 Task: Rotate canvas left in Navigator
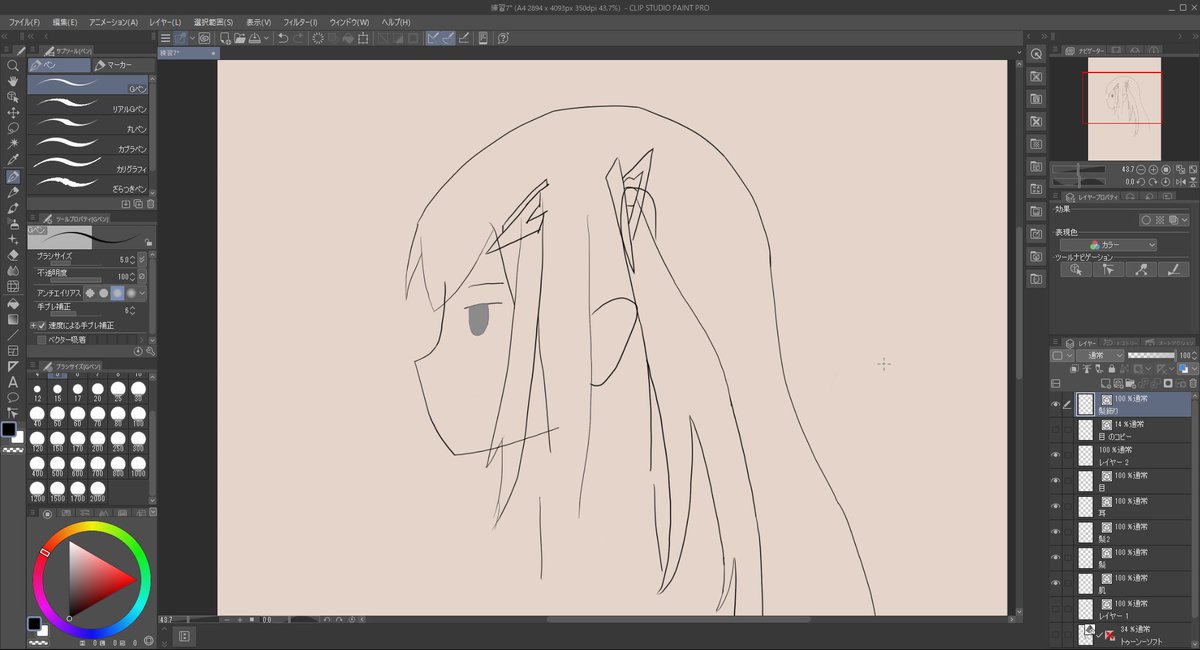(1142, 182)
